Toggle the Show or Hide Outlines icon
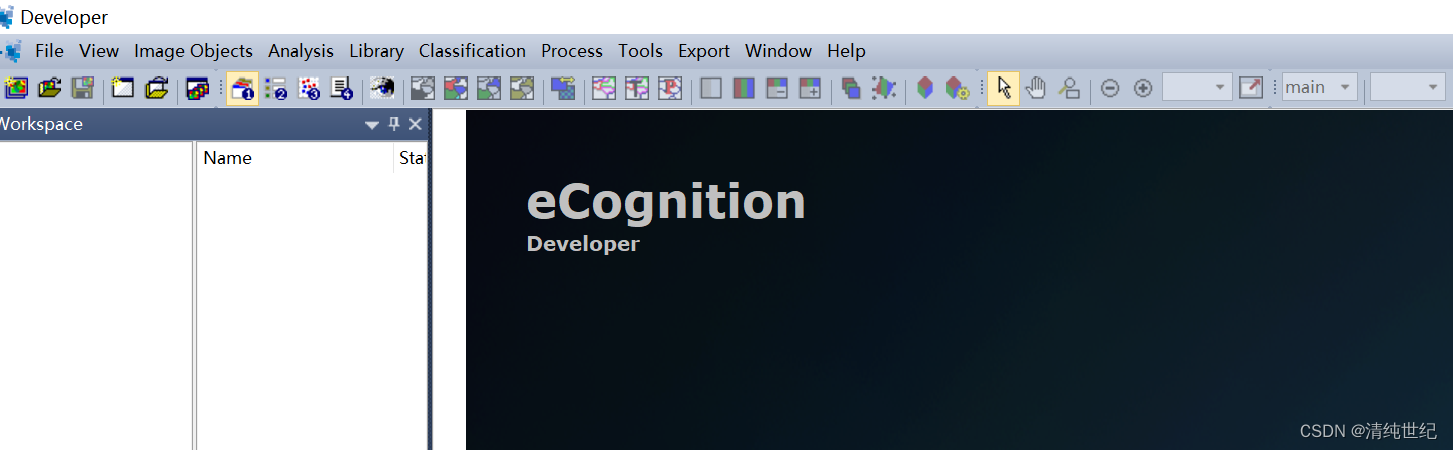Image resolution: width=1453 pixels, height=450 pixels. (x=603, y=88)
